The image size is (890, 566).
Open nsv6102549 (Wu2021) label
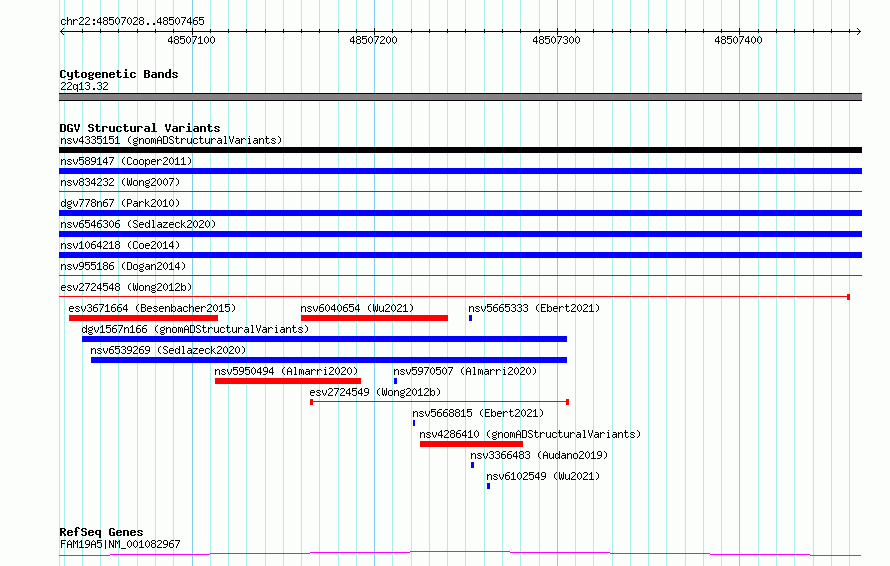coord(543,476)
